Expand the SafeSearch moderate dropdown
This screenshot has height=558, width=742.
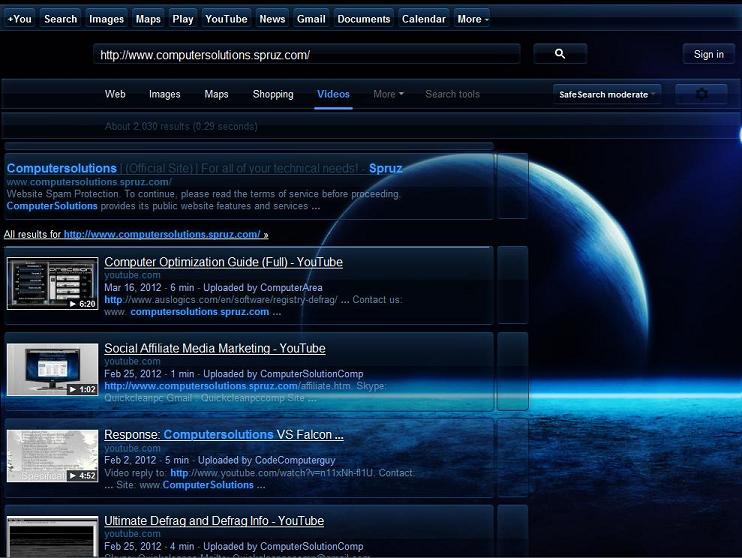[x=607, y=95]
